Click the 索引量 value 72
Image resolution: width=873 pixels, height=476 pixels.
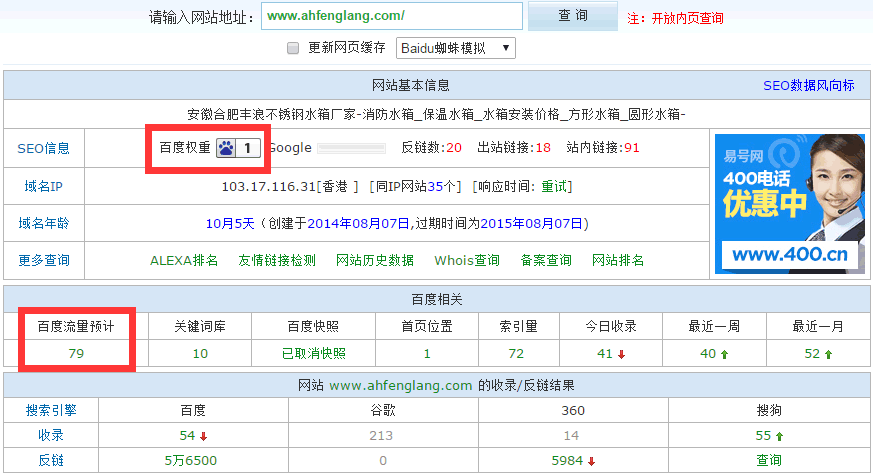click(516, 354)
